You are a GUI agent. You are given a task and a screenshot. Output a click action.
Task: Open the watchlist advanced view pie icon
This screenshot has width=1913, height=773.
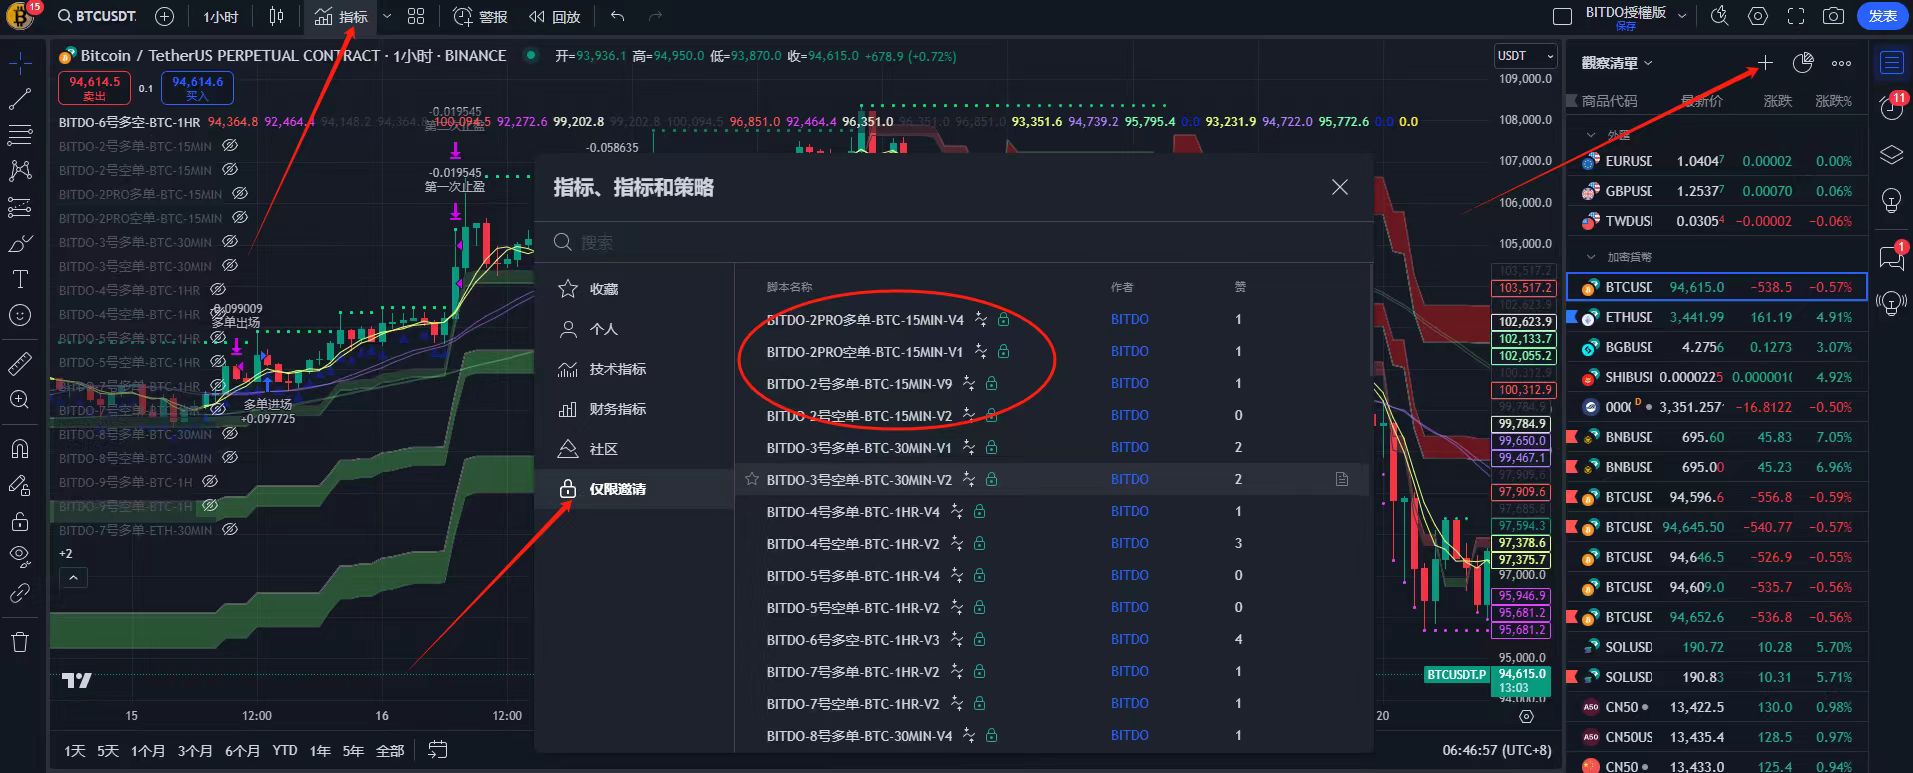coord(1803,63)
